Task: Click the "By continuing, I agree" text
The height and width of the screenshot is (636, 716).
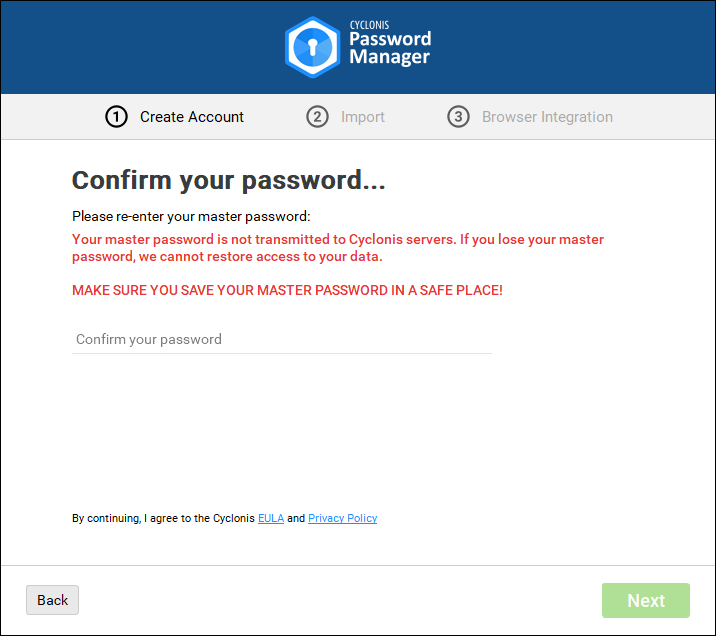Action: click(164, 518)
